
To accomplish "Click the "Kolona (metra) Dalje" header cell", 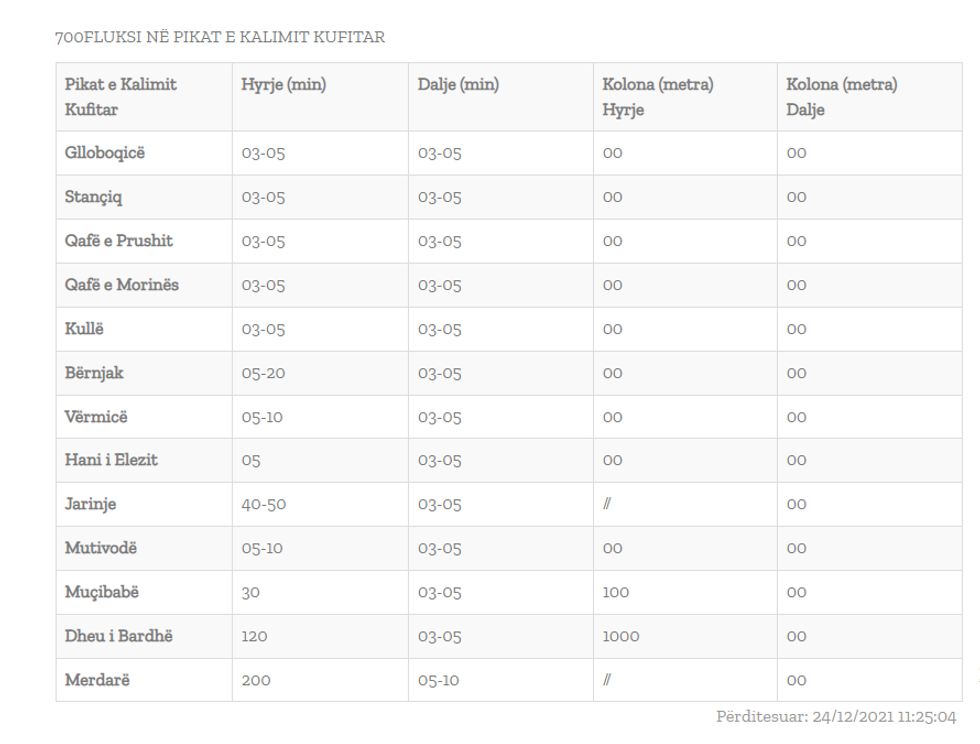I will (841, 97).
